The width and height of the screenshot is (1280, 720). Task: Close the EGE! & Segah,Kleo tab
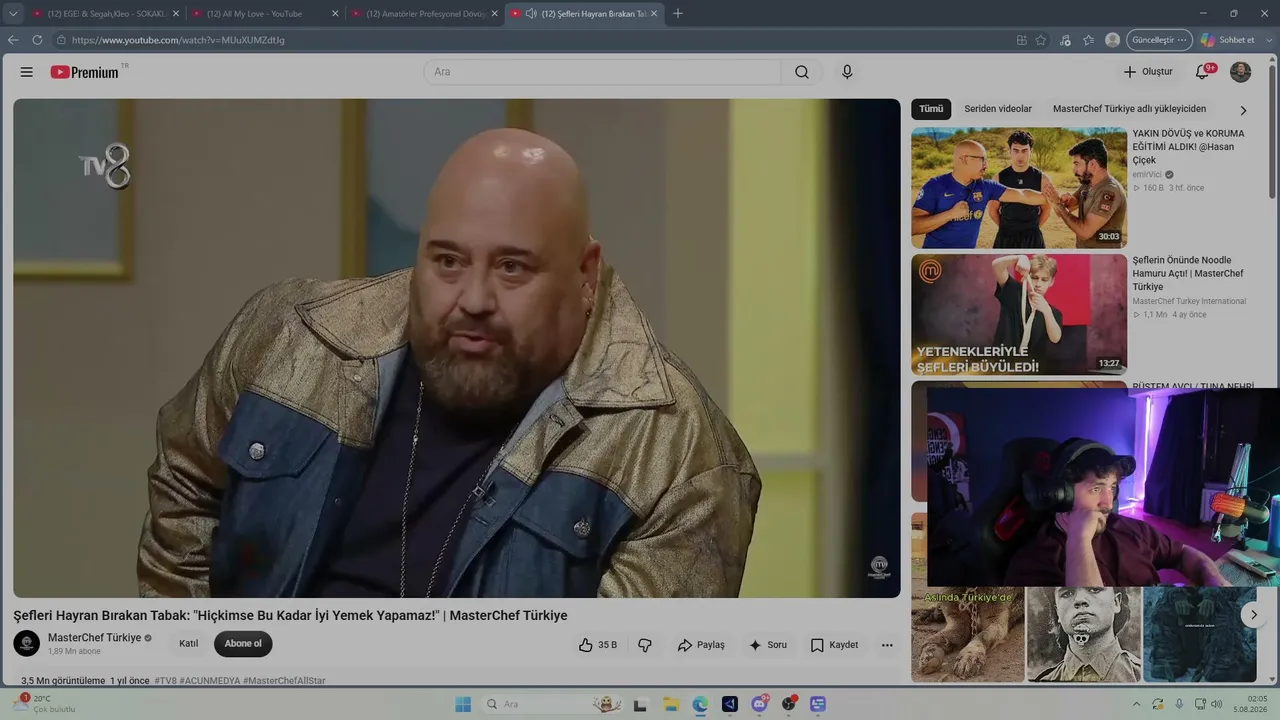coord(176,14)
